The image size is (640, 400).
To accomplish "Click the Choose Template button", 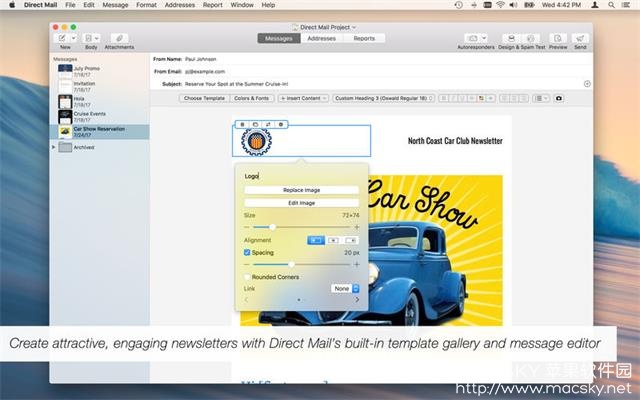I will (204, 98).
